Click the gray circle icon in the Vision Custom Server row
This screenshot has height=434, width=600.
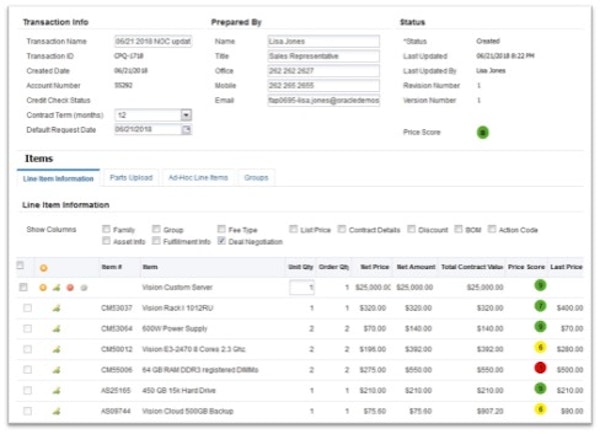coord(84,287)
